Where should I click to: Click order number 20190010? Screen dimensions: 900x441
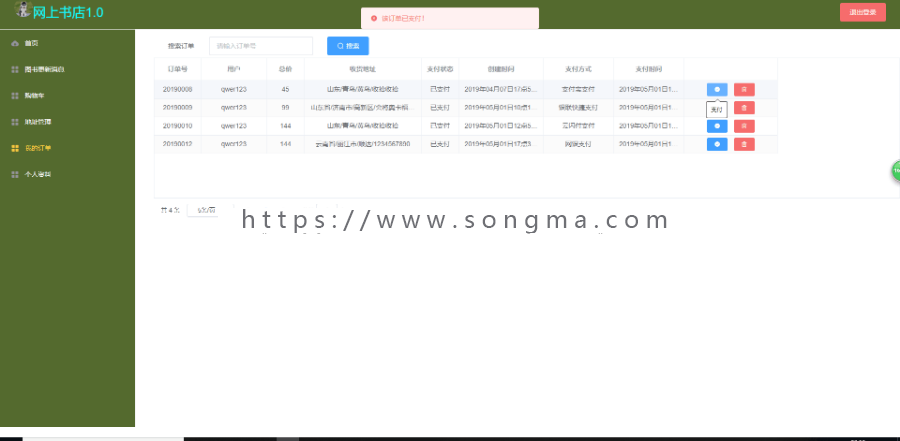coord(177,126)
